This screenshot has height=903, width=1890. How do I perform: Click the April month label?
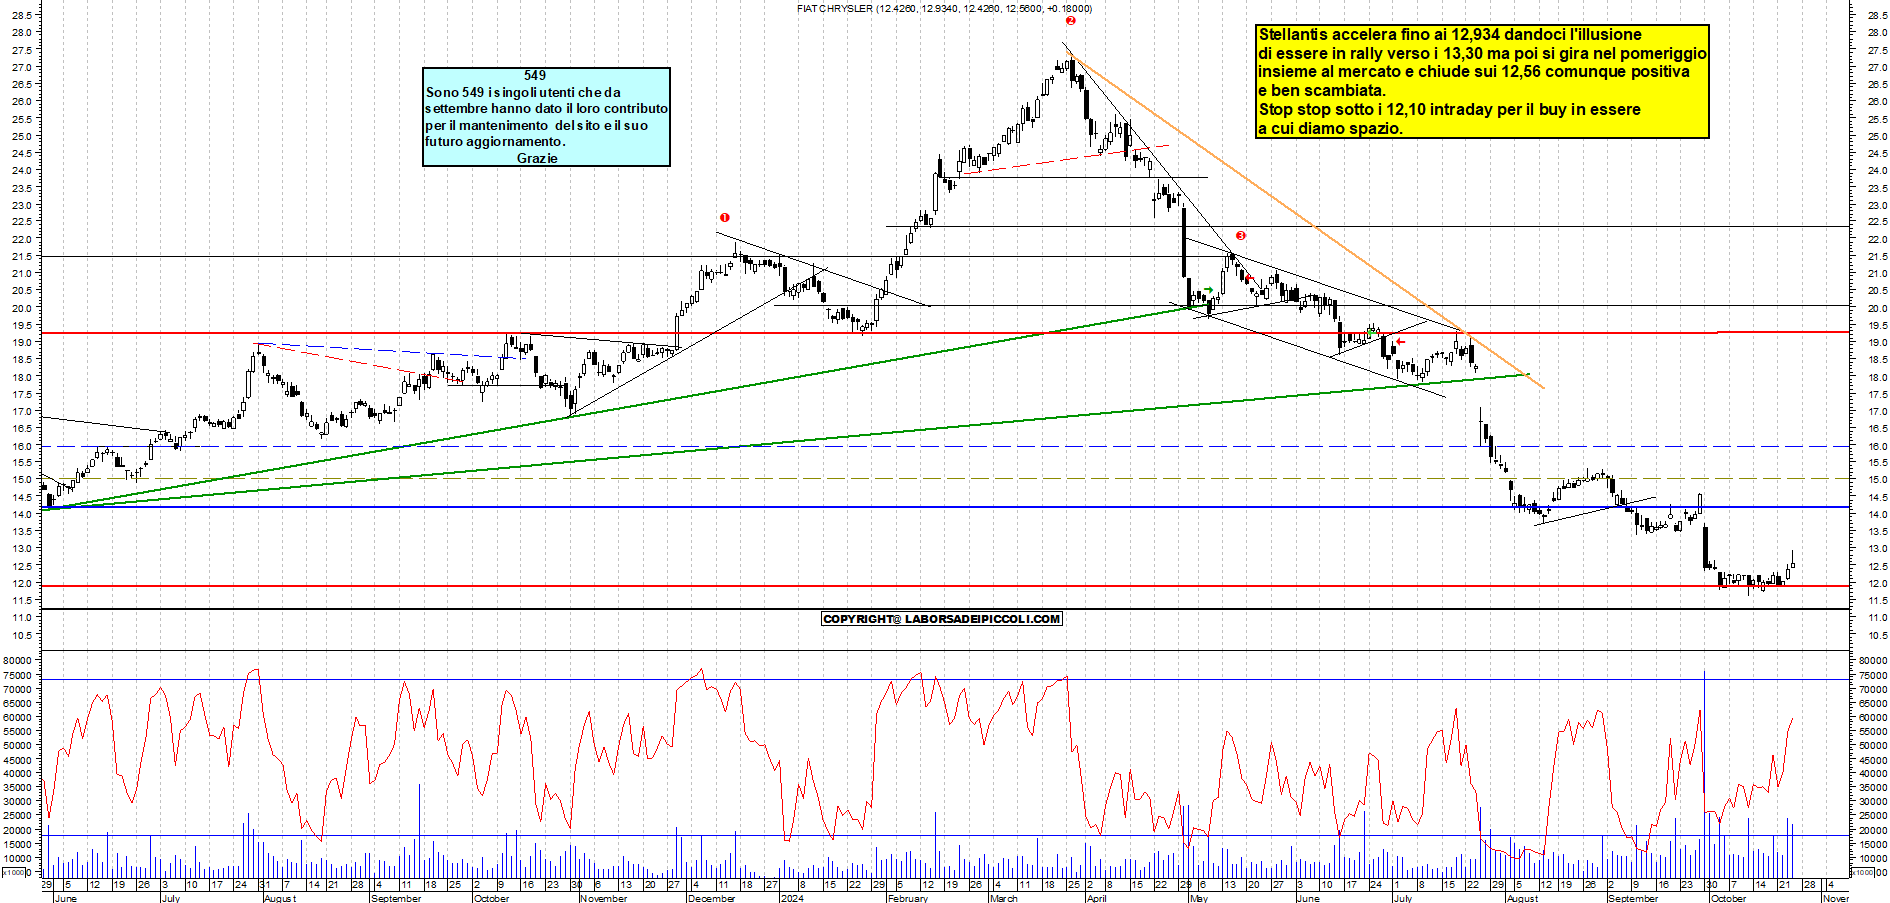tap(1097, 898)
